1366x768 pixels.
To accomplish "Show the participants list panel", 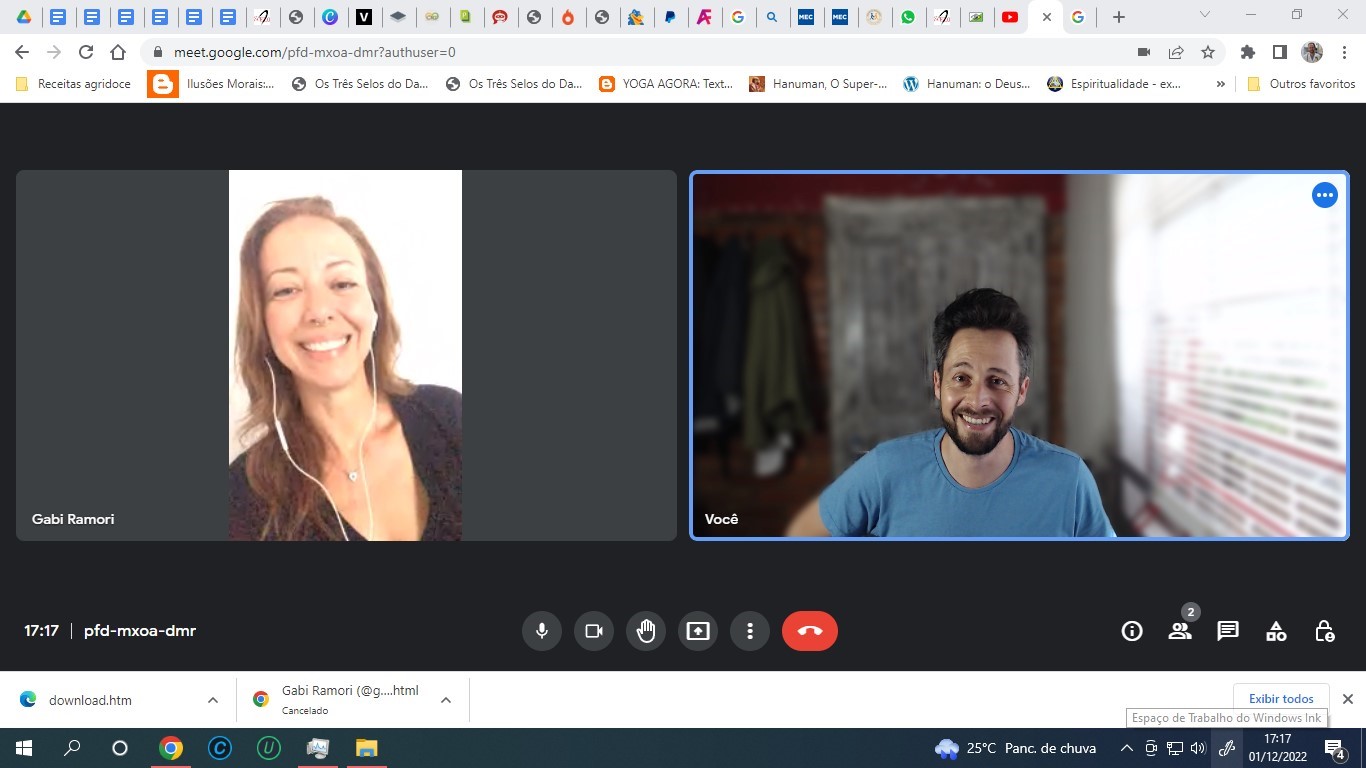I will 1180,631.
